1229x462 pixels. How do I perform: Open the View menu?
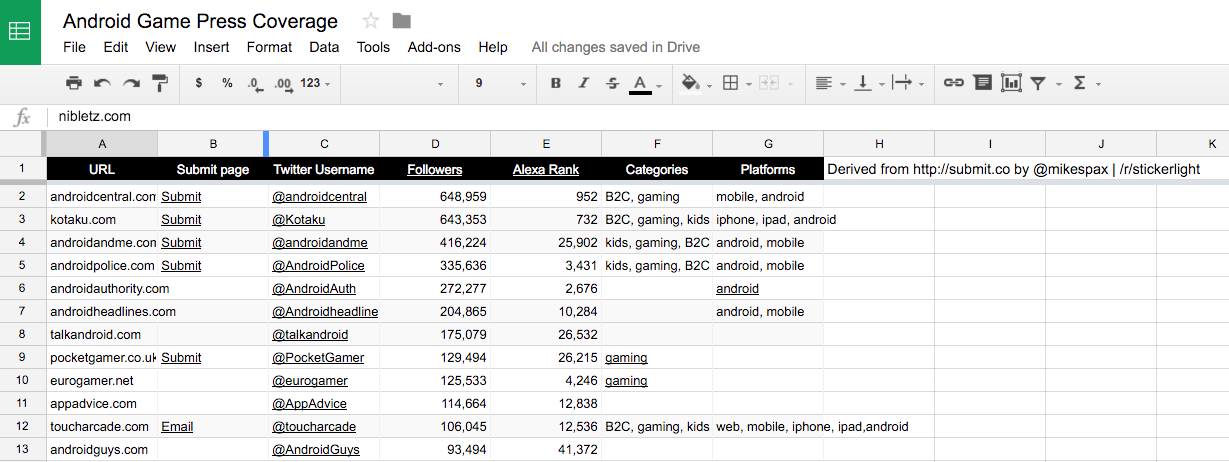(x=160, y=47)
